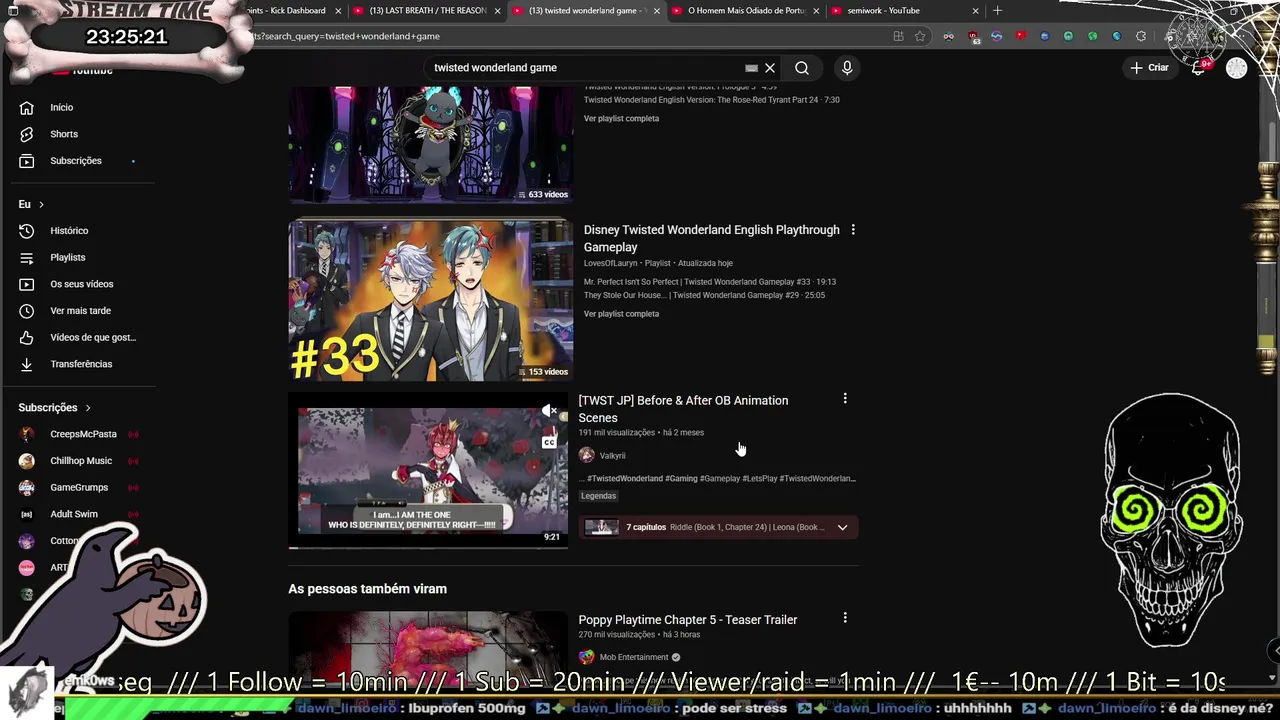Image resolution: width=1280 pixels, height=720 pixels.
Task: Open the 633 vídeos playlist thumbnail
Action: [431, 144]
